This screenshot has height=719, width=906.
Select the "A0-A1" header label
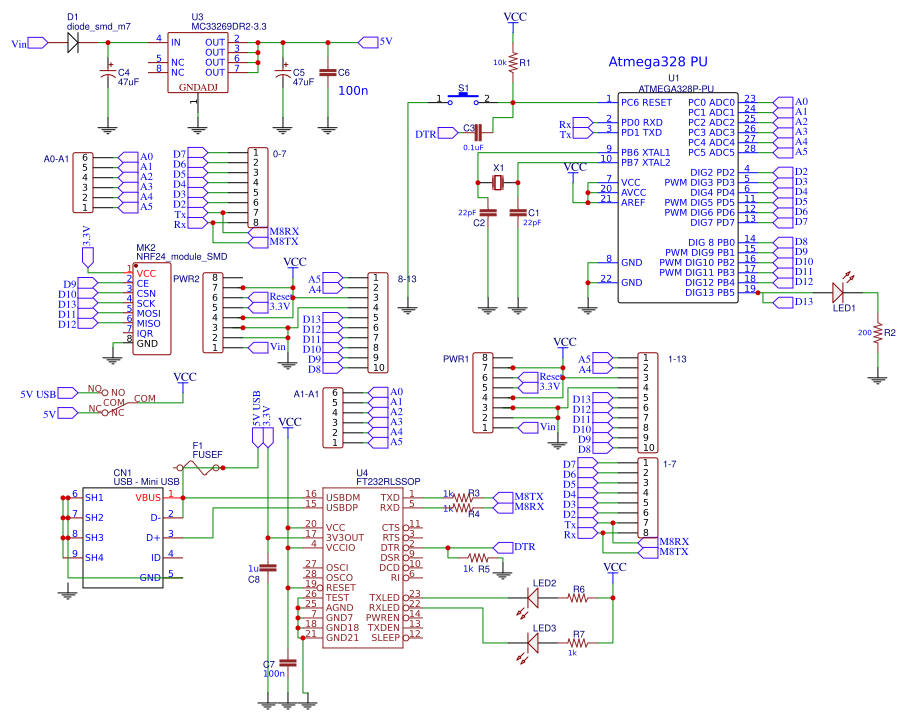click(x=56, y=159)
